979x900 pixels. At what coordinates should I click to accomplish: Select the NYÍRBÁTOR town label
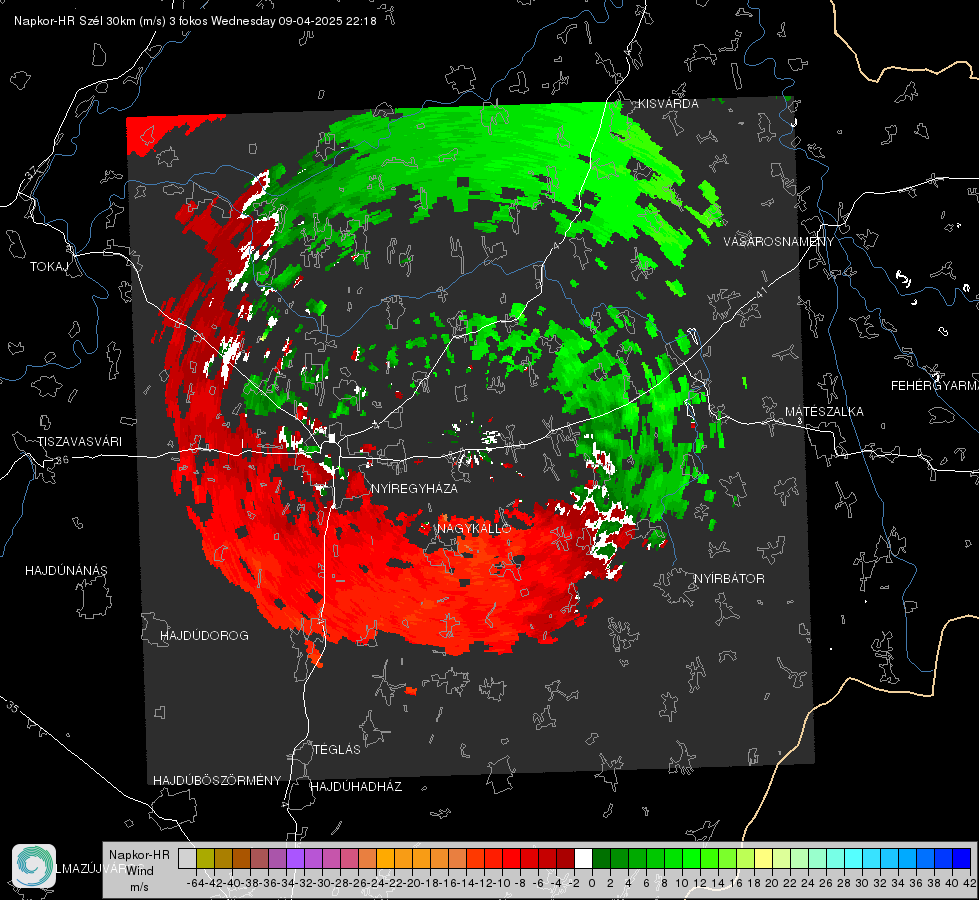729,579
